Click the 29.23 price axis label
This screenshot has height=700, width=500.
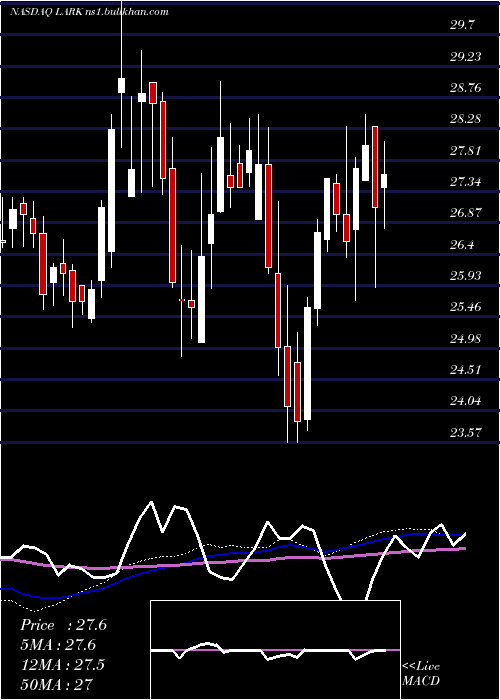[x=465, y=57]
